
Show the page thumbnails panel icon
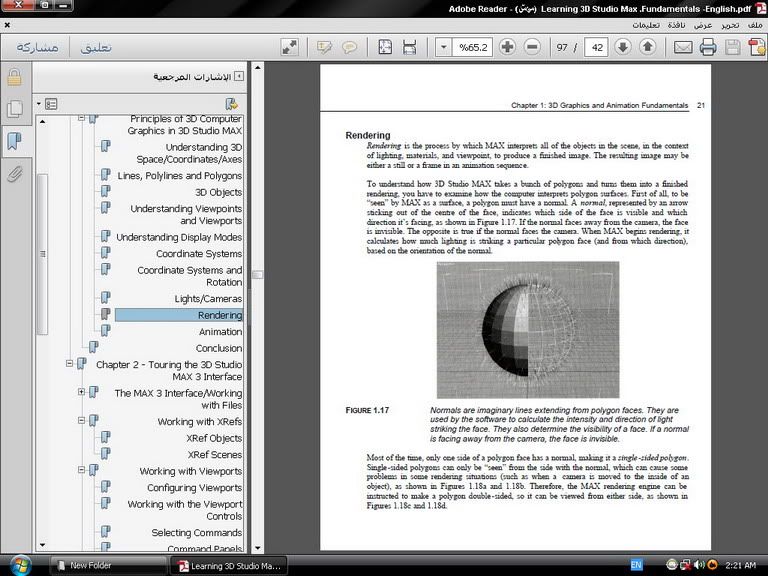click(x=15, y=109)
